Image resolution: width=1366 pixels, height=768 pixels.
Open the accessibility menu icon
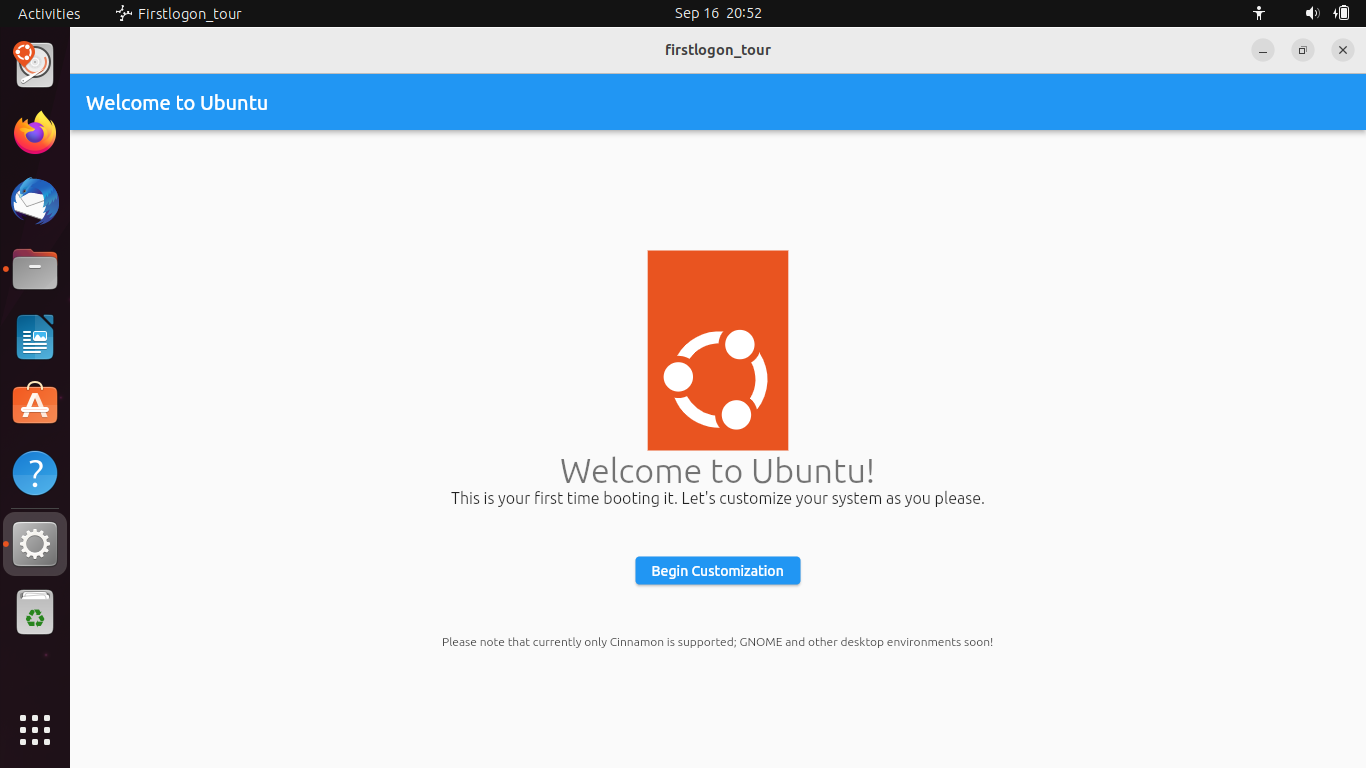[1259, 13]
